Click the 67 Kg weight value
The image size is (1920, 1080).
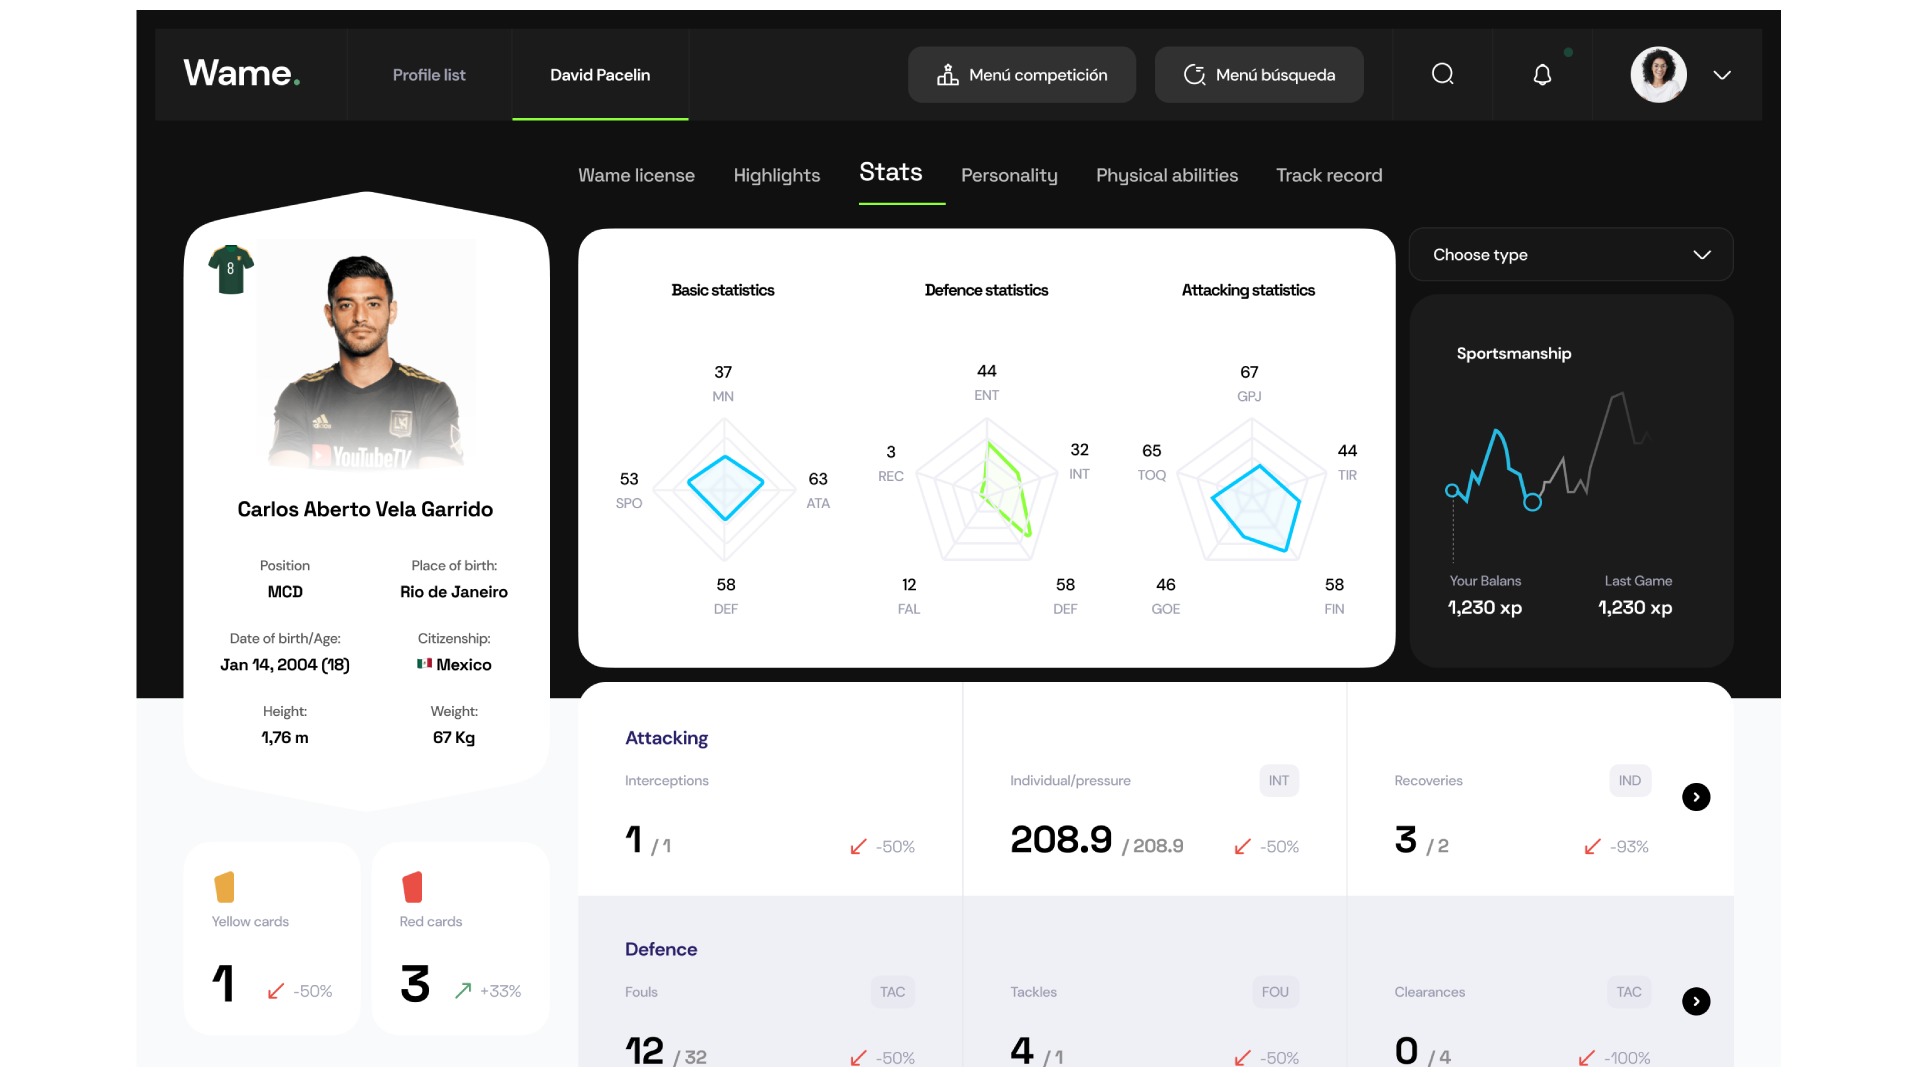click(x=454, y=738)
